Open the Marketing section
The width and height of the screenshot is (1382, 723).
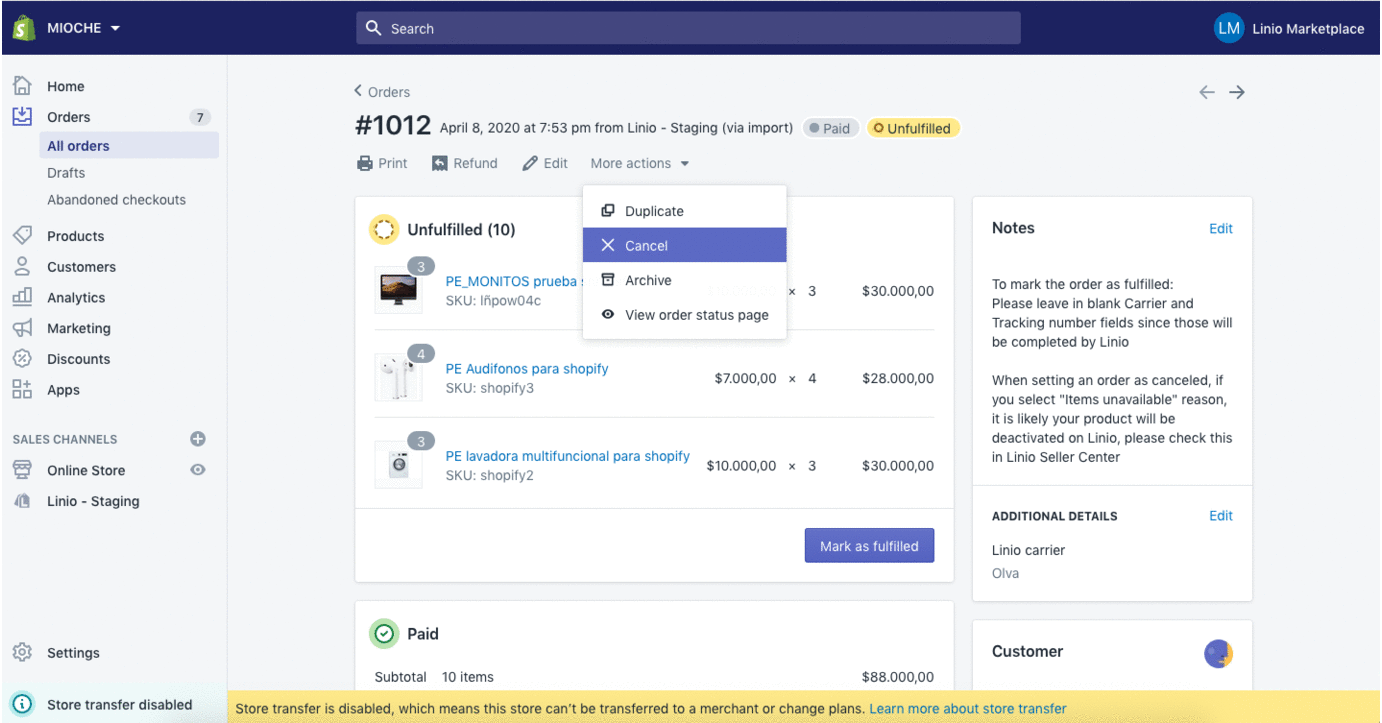(79, 328)
